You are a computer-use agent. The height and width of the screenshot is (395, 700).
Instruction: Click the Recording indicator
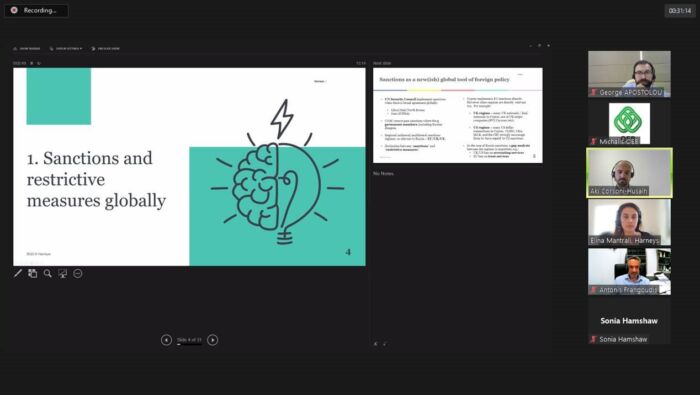[x=36, y=10]
